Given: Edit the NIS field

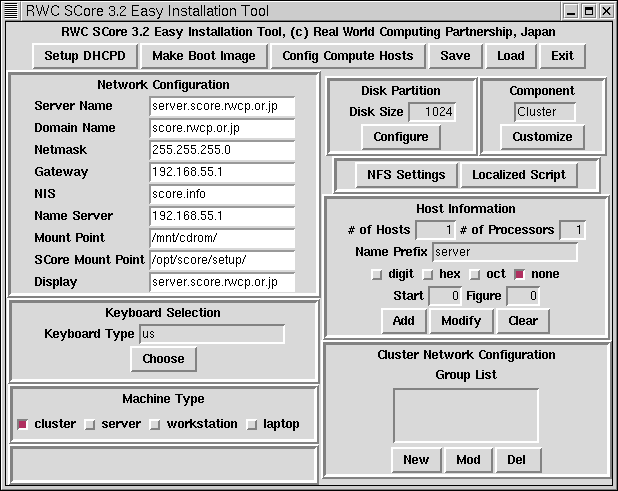Looking at the screenshot, I should (222, 194).
